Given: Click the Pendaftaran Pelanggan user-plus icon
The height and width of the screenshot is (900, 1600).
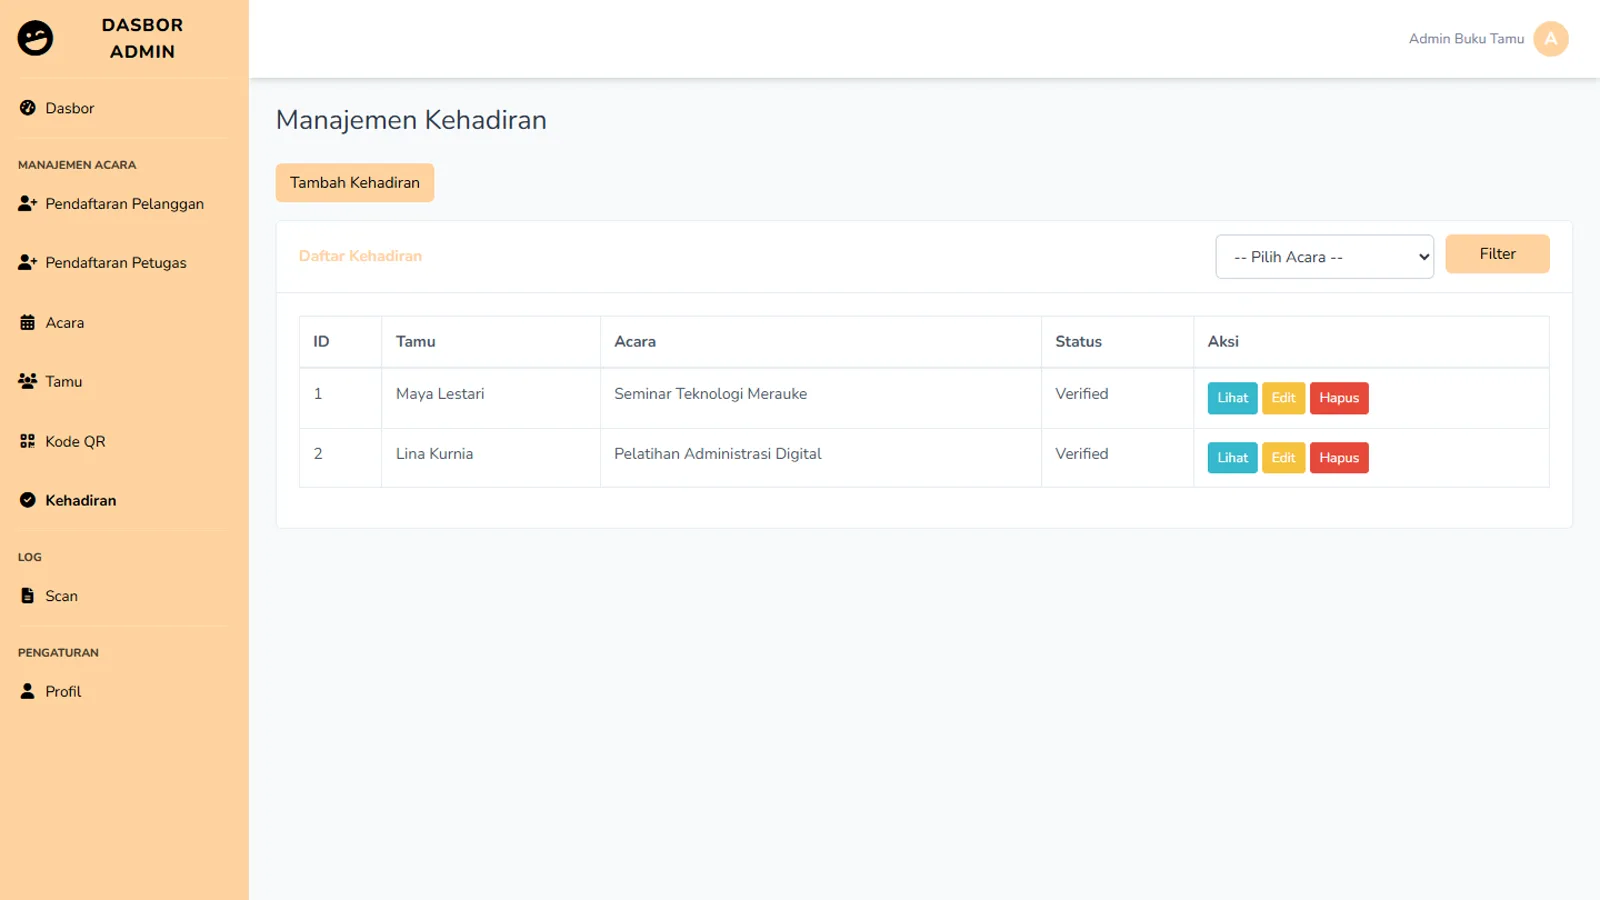Looking at the screenshot, I should (x=28, y=203).
